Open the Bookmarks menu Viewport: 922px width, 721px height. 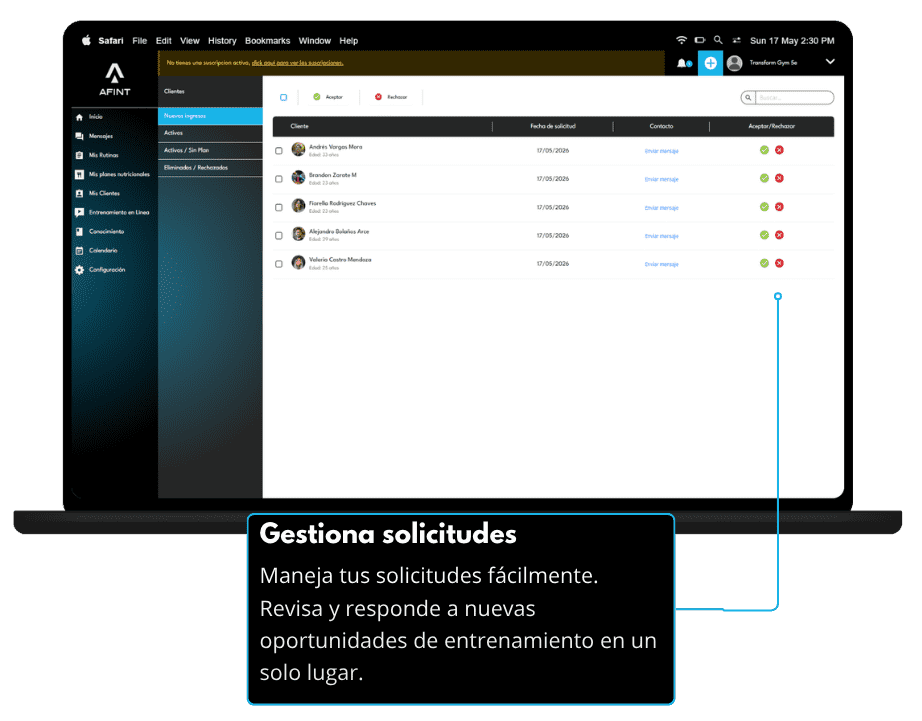(x=268, y=41)
